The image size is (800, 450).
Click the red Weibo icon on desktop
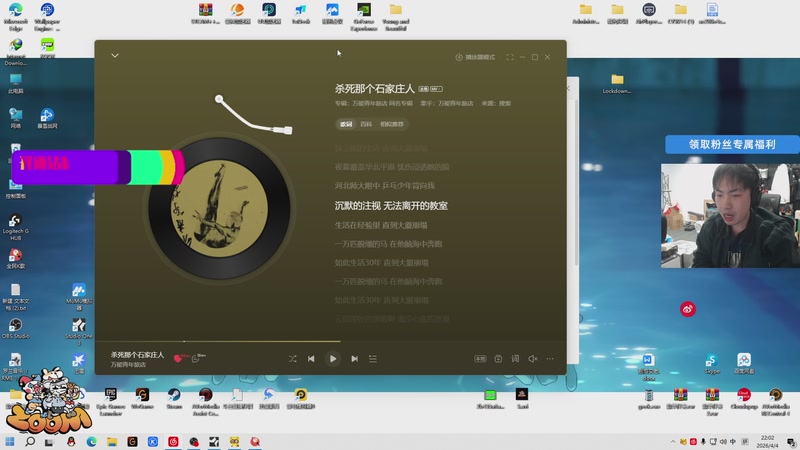coord(688,309)
